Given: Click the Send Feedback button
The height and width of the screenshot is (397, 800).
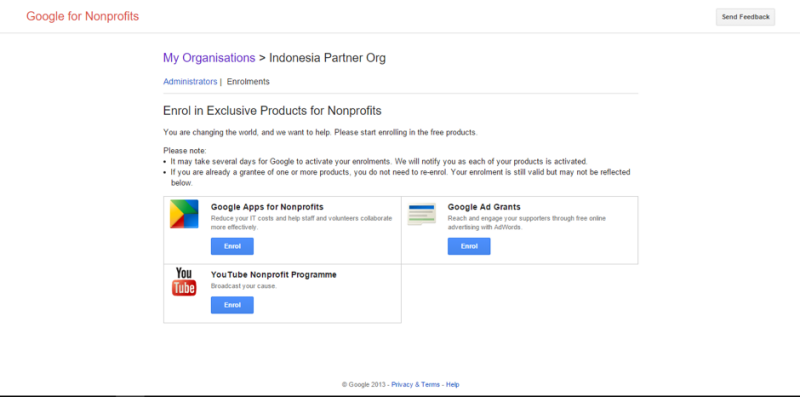Looking at the screenshot, I should pos(745,17).
